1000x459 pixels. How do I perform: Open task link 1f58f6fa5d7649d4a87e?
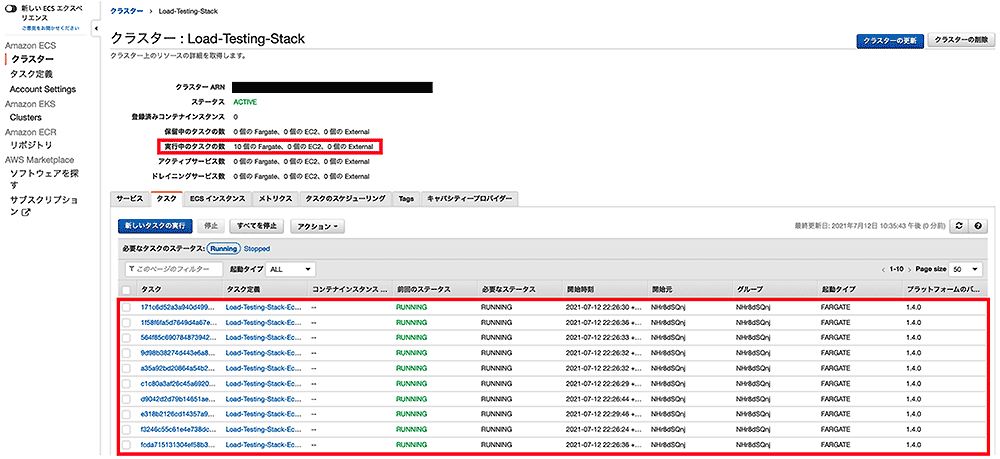(x=179, y=323)
